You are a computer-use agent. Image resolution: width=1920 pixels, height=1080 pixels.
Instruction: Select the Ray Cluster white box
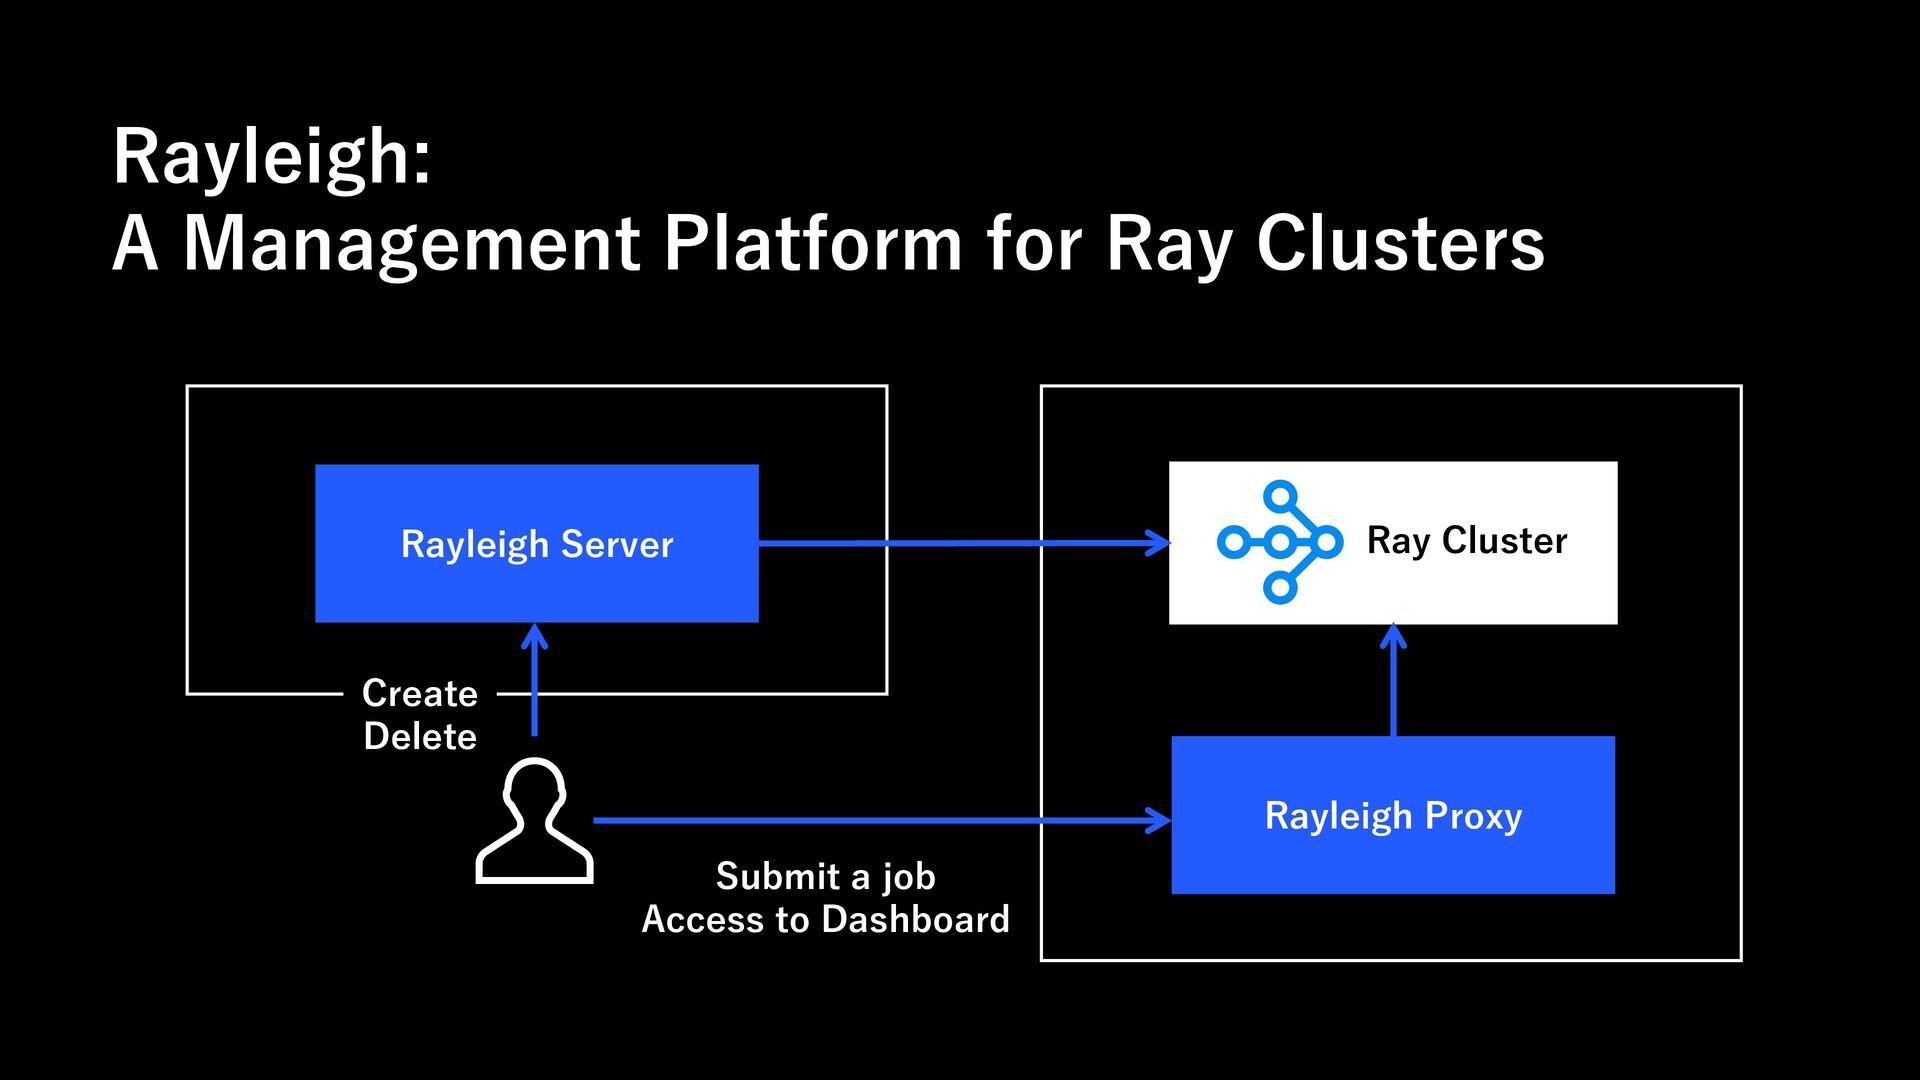click(x=1393, y=543)
